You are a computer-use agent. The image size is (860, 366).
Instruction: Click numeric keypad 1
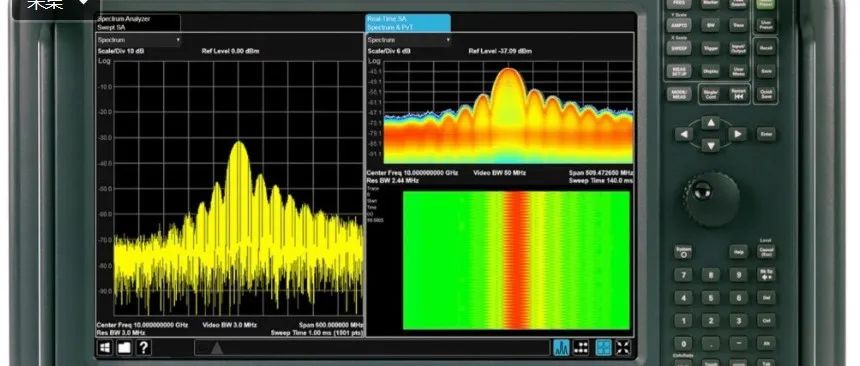point(683,321)
